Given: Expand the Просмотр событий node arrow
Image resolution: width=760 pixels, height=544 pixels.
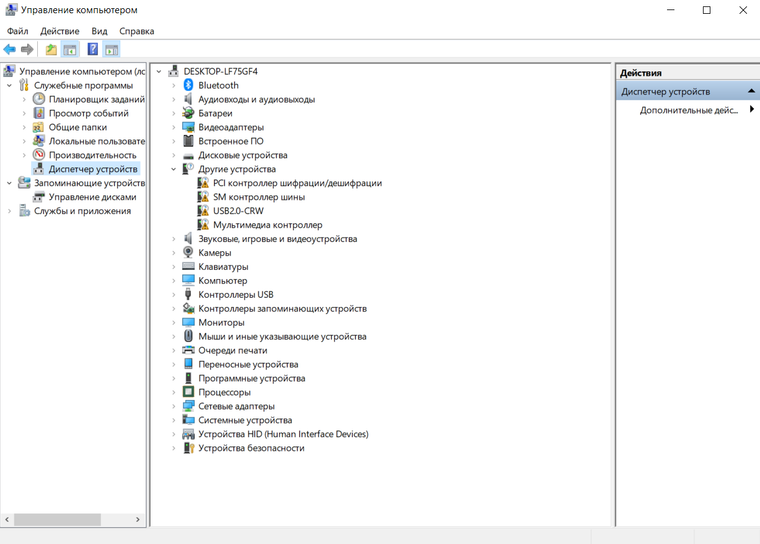Looking at the screenshot, I should coord(24,113).
